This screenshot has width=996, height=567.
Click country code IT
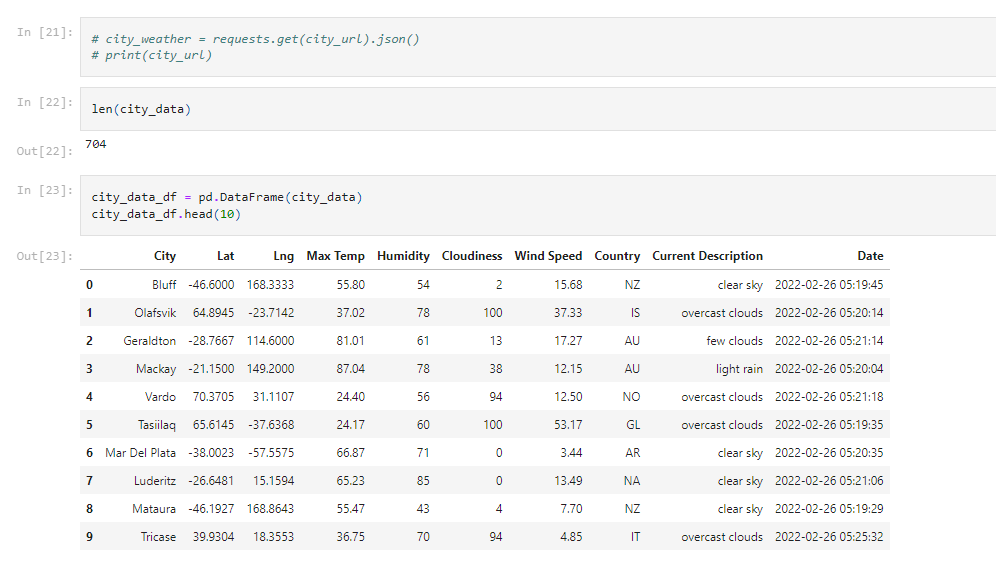coord(635,537)
